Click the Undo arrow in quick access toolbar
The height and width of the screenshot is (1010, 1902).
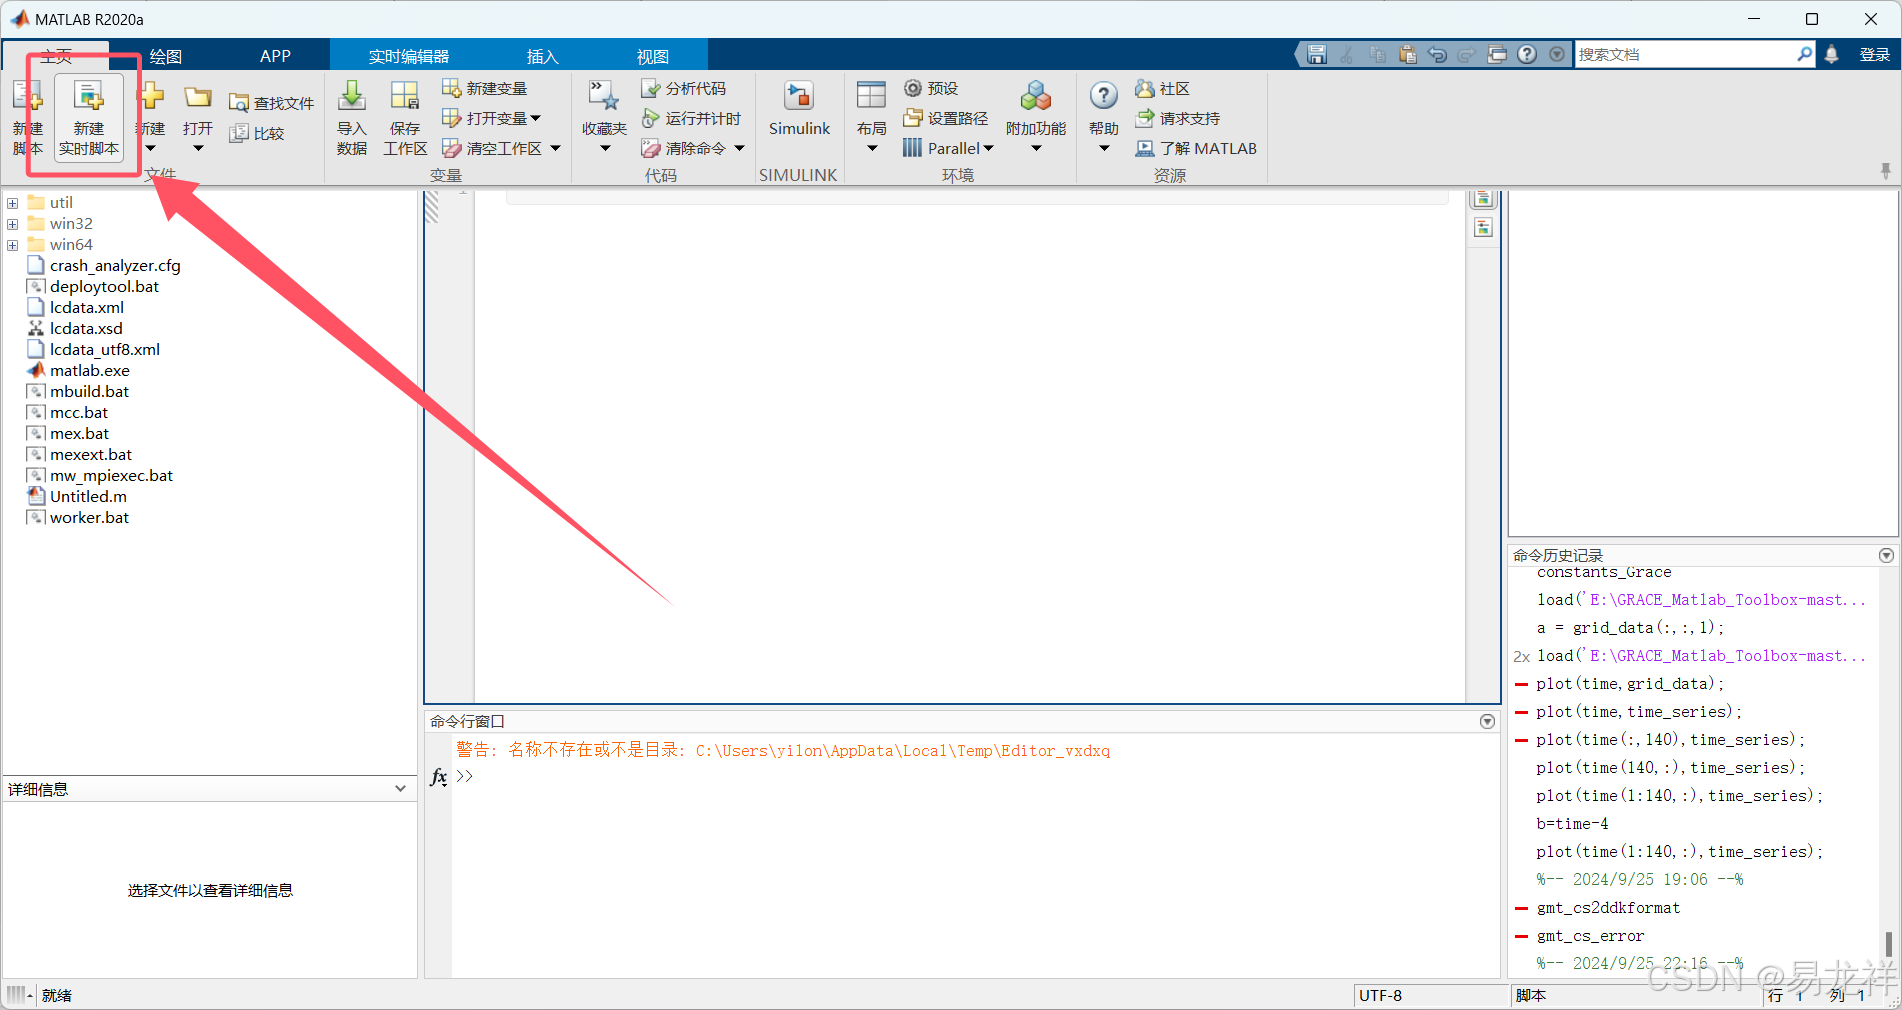1437,54
